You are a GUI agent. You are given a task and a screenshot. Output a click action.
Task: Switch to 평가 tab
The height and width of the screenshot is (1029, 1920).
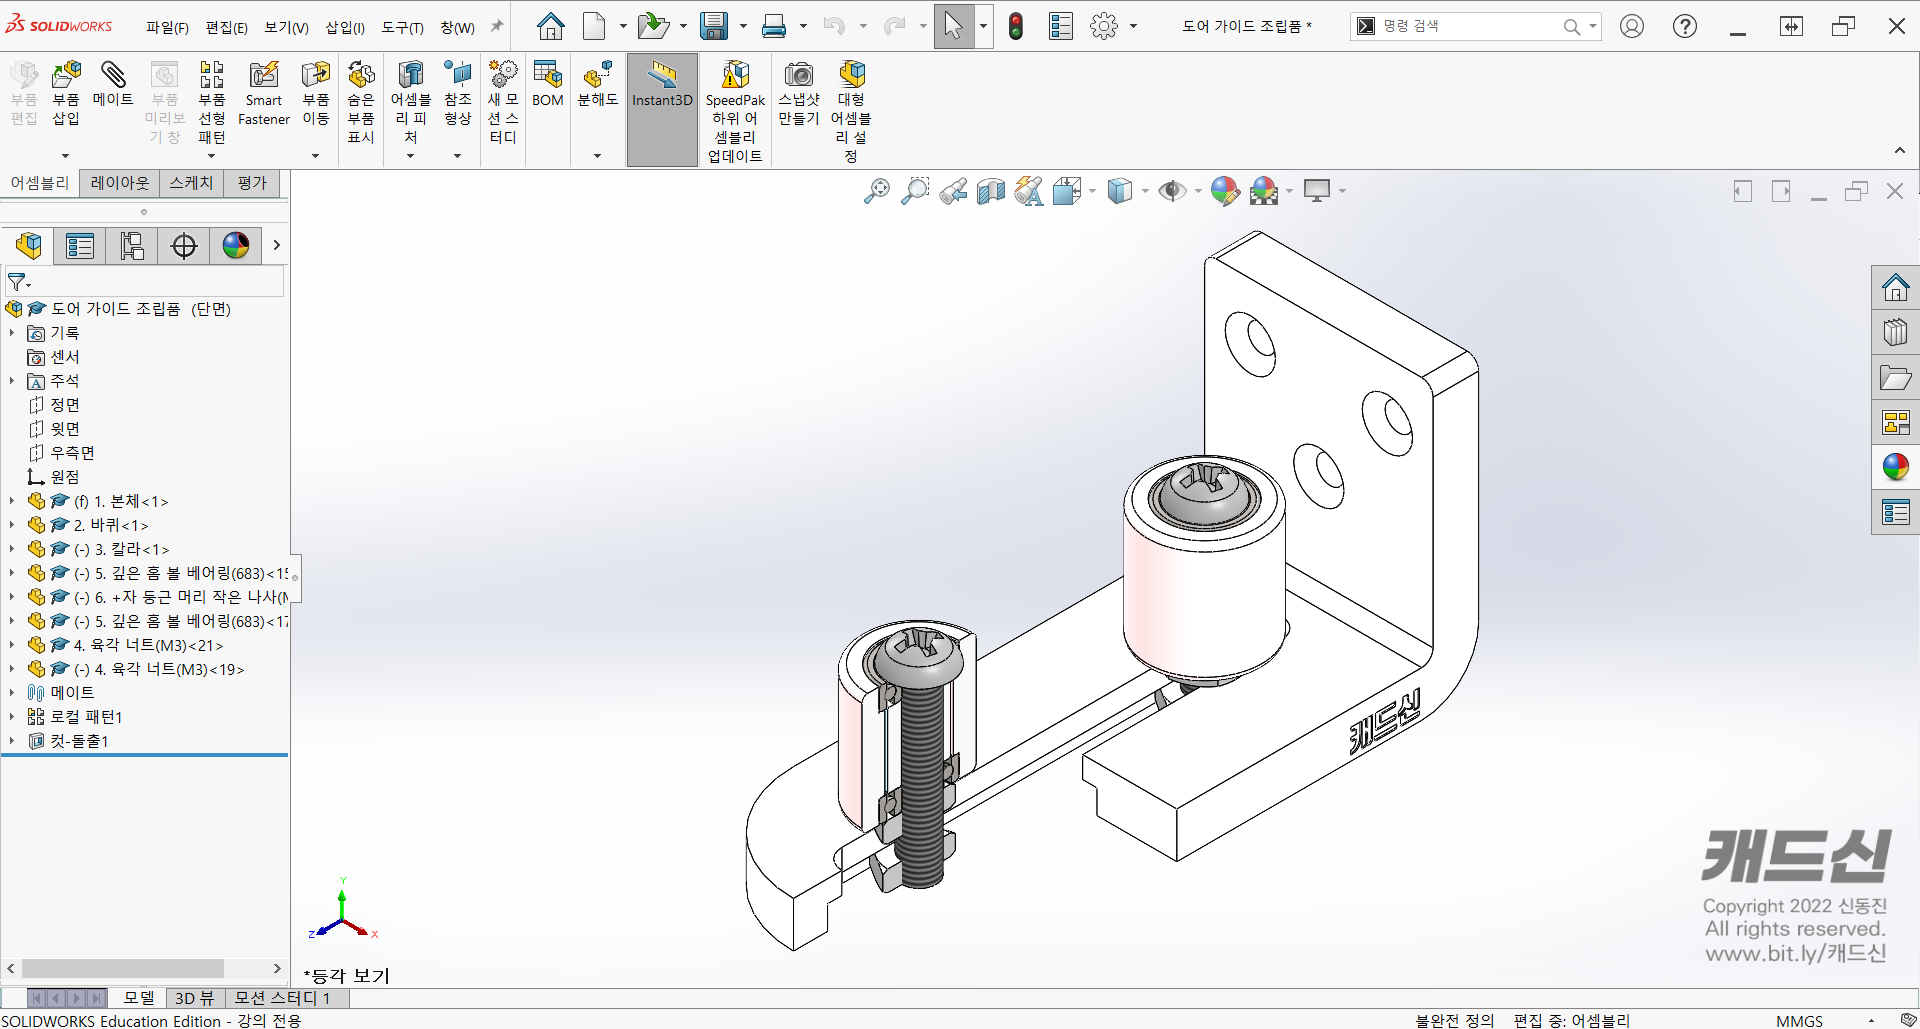252,183
